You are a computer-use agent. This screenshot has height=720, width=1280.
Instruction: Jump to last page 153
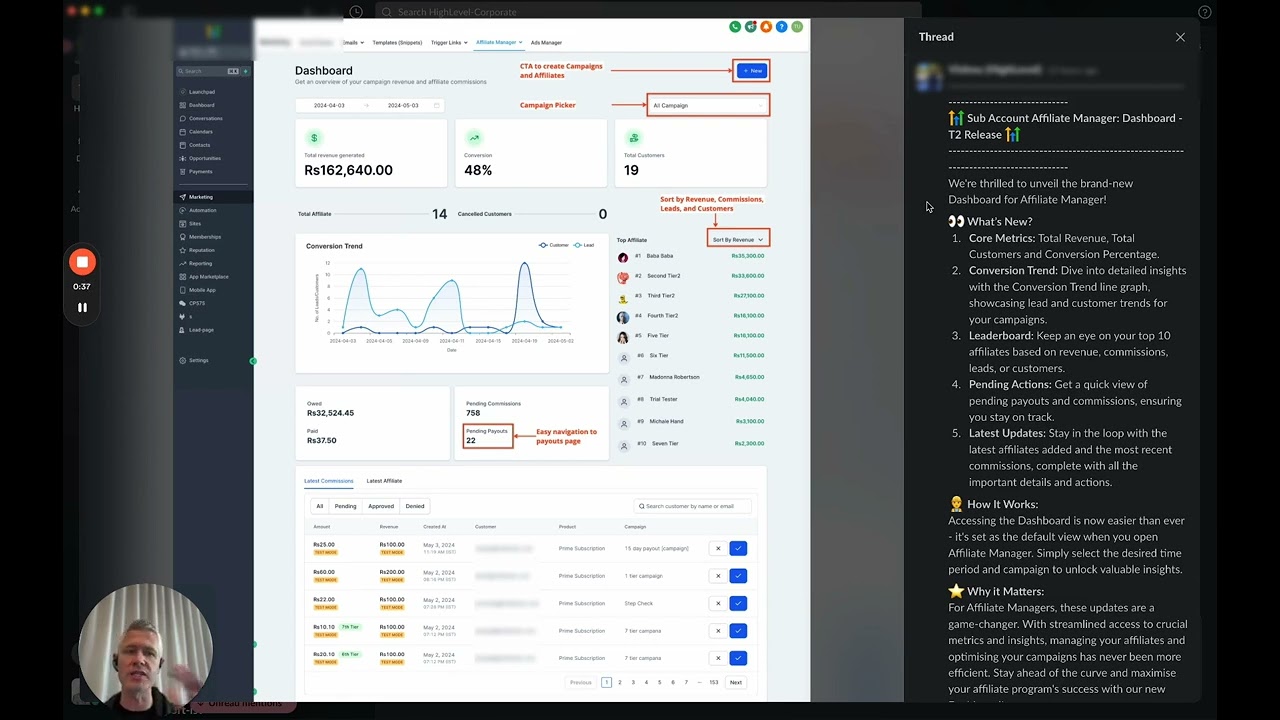[x=714, y=682]
